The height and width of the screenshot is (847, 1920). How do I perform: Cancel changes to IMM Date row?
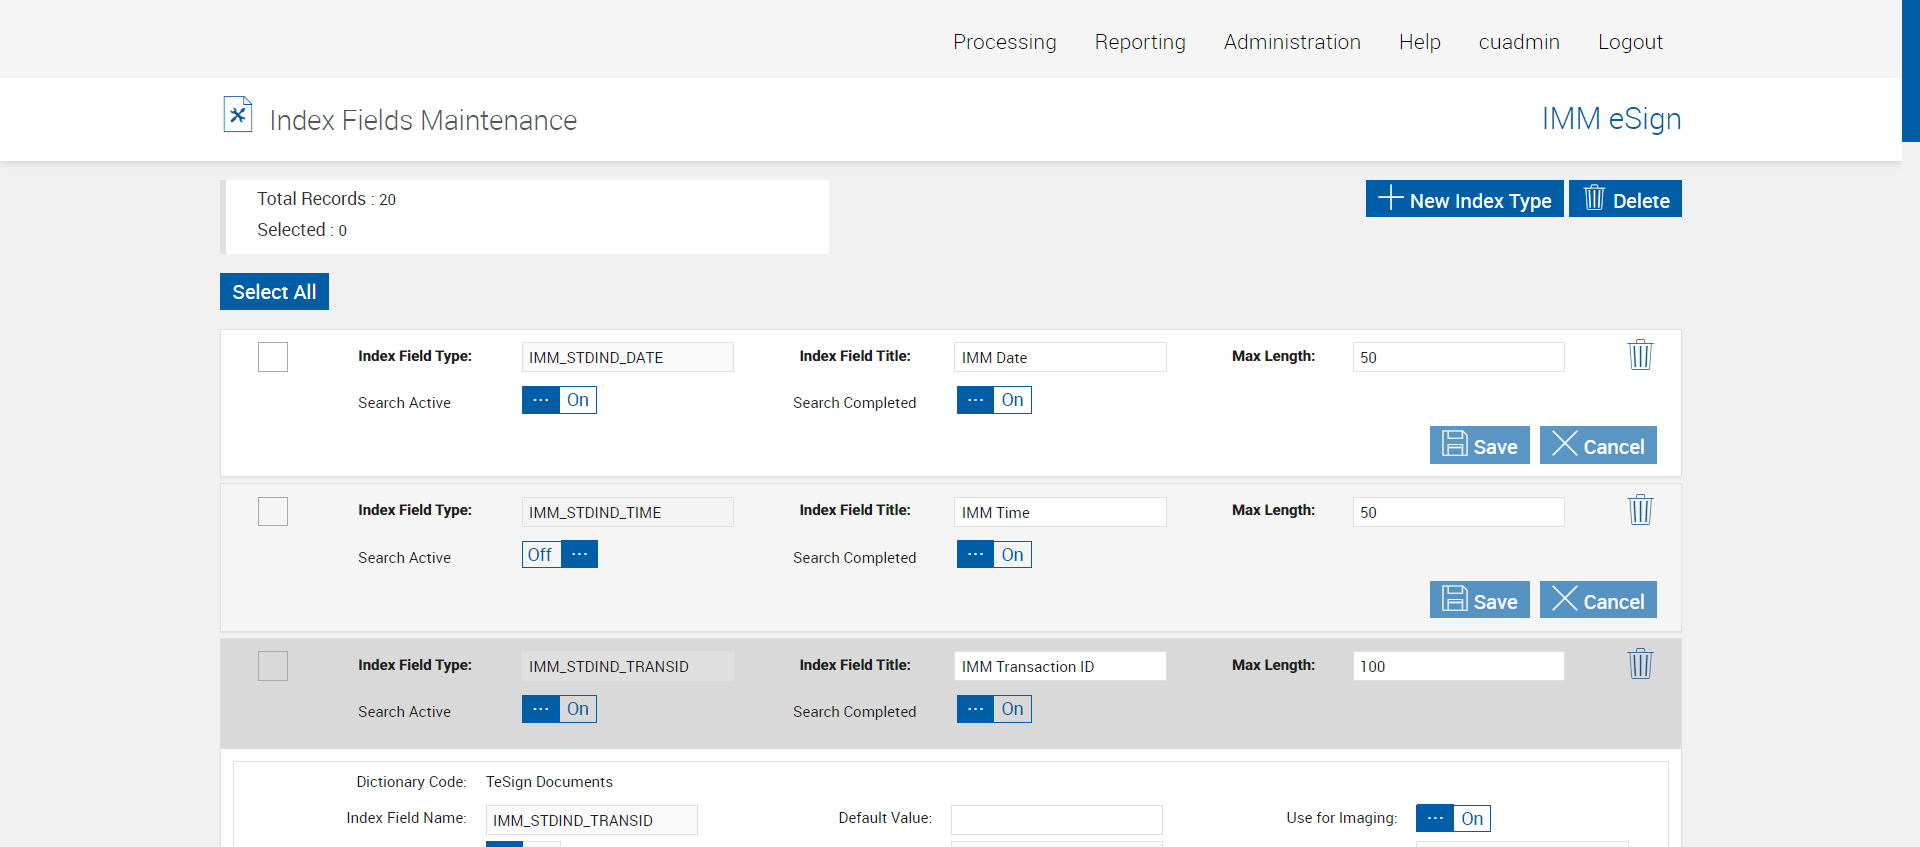(1597, 446)
